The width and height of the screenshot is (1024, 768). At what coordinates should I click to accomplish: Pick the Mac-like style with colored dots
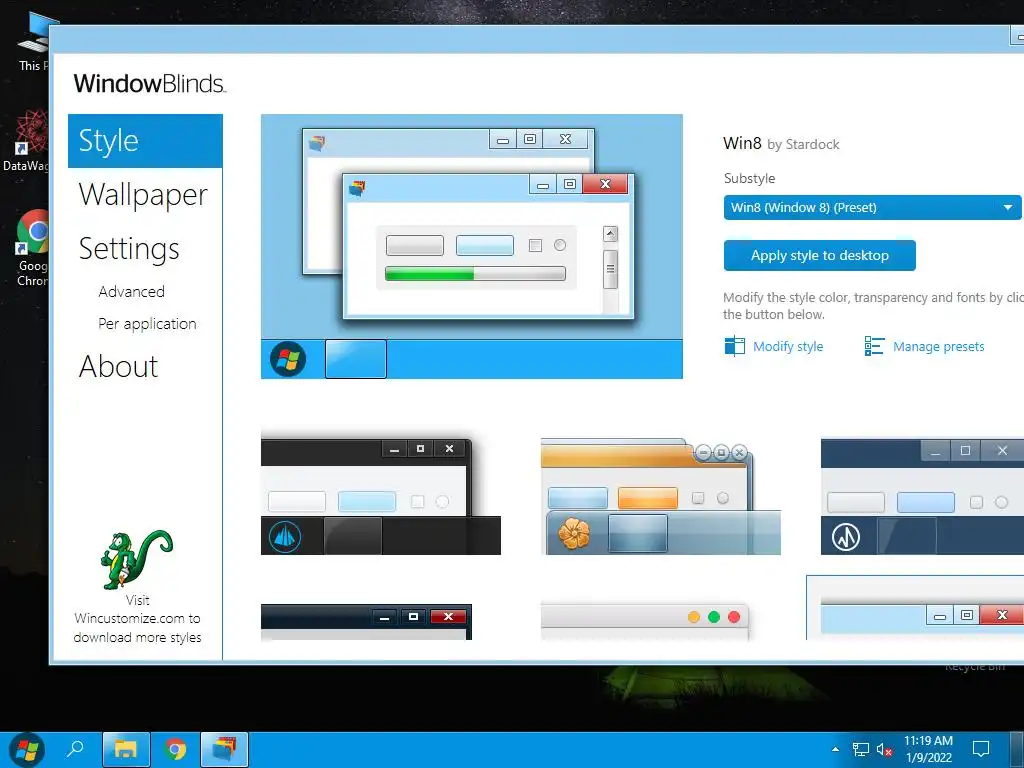click(645, 622)
